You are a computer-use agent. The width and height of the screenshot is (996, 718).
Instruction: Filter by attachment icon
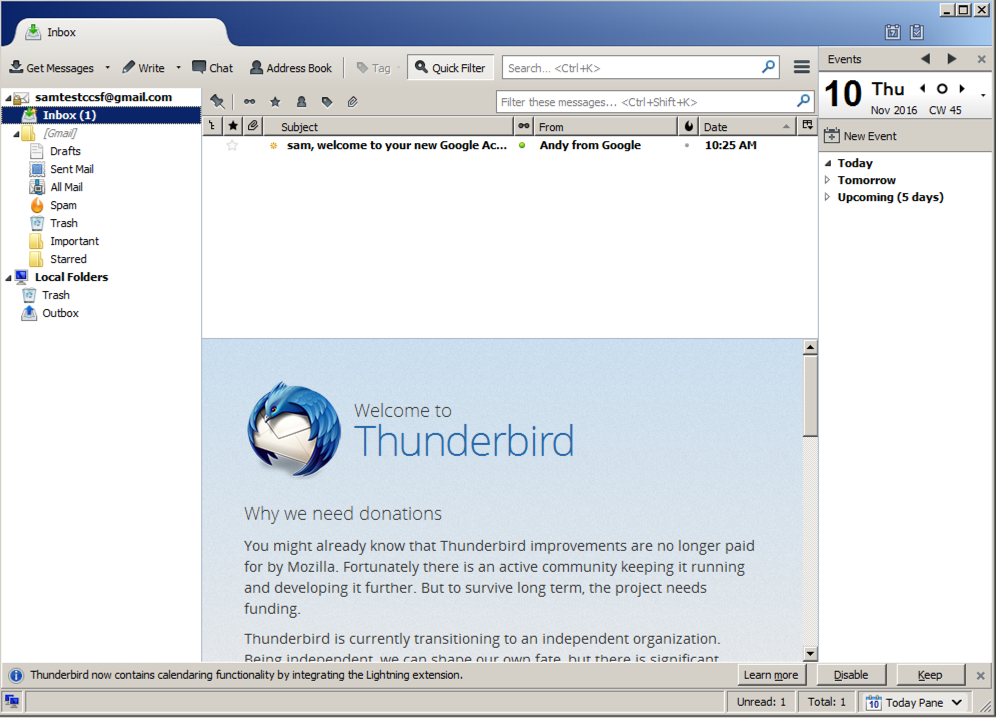pos(353,102)
